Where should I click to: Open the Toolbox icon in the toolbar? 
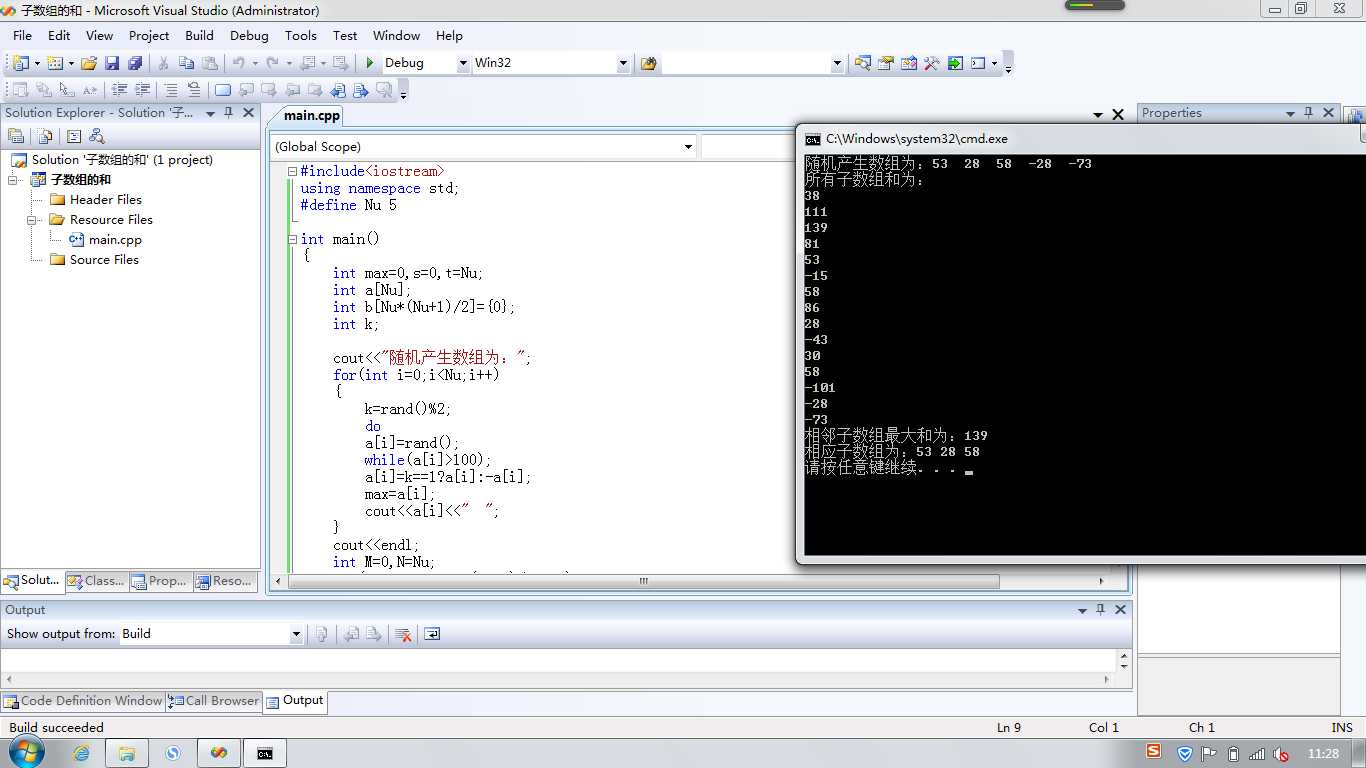tap(932, 63)
